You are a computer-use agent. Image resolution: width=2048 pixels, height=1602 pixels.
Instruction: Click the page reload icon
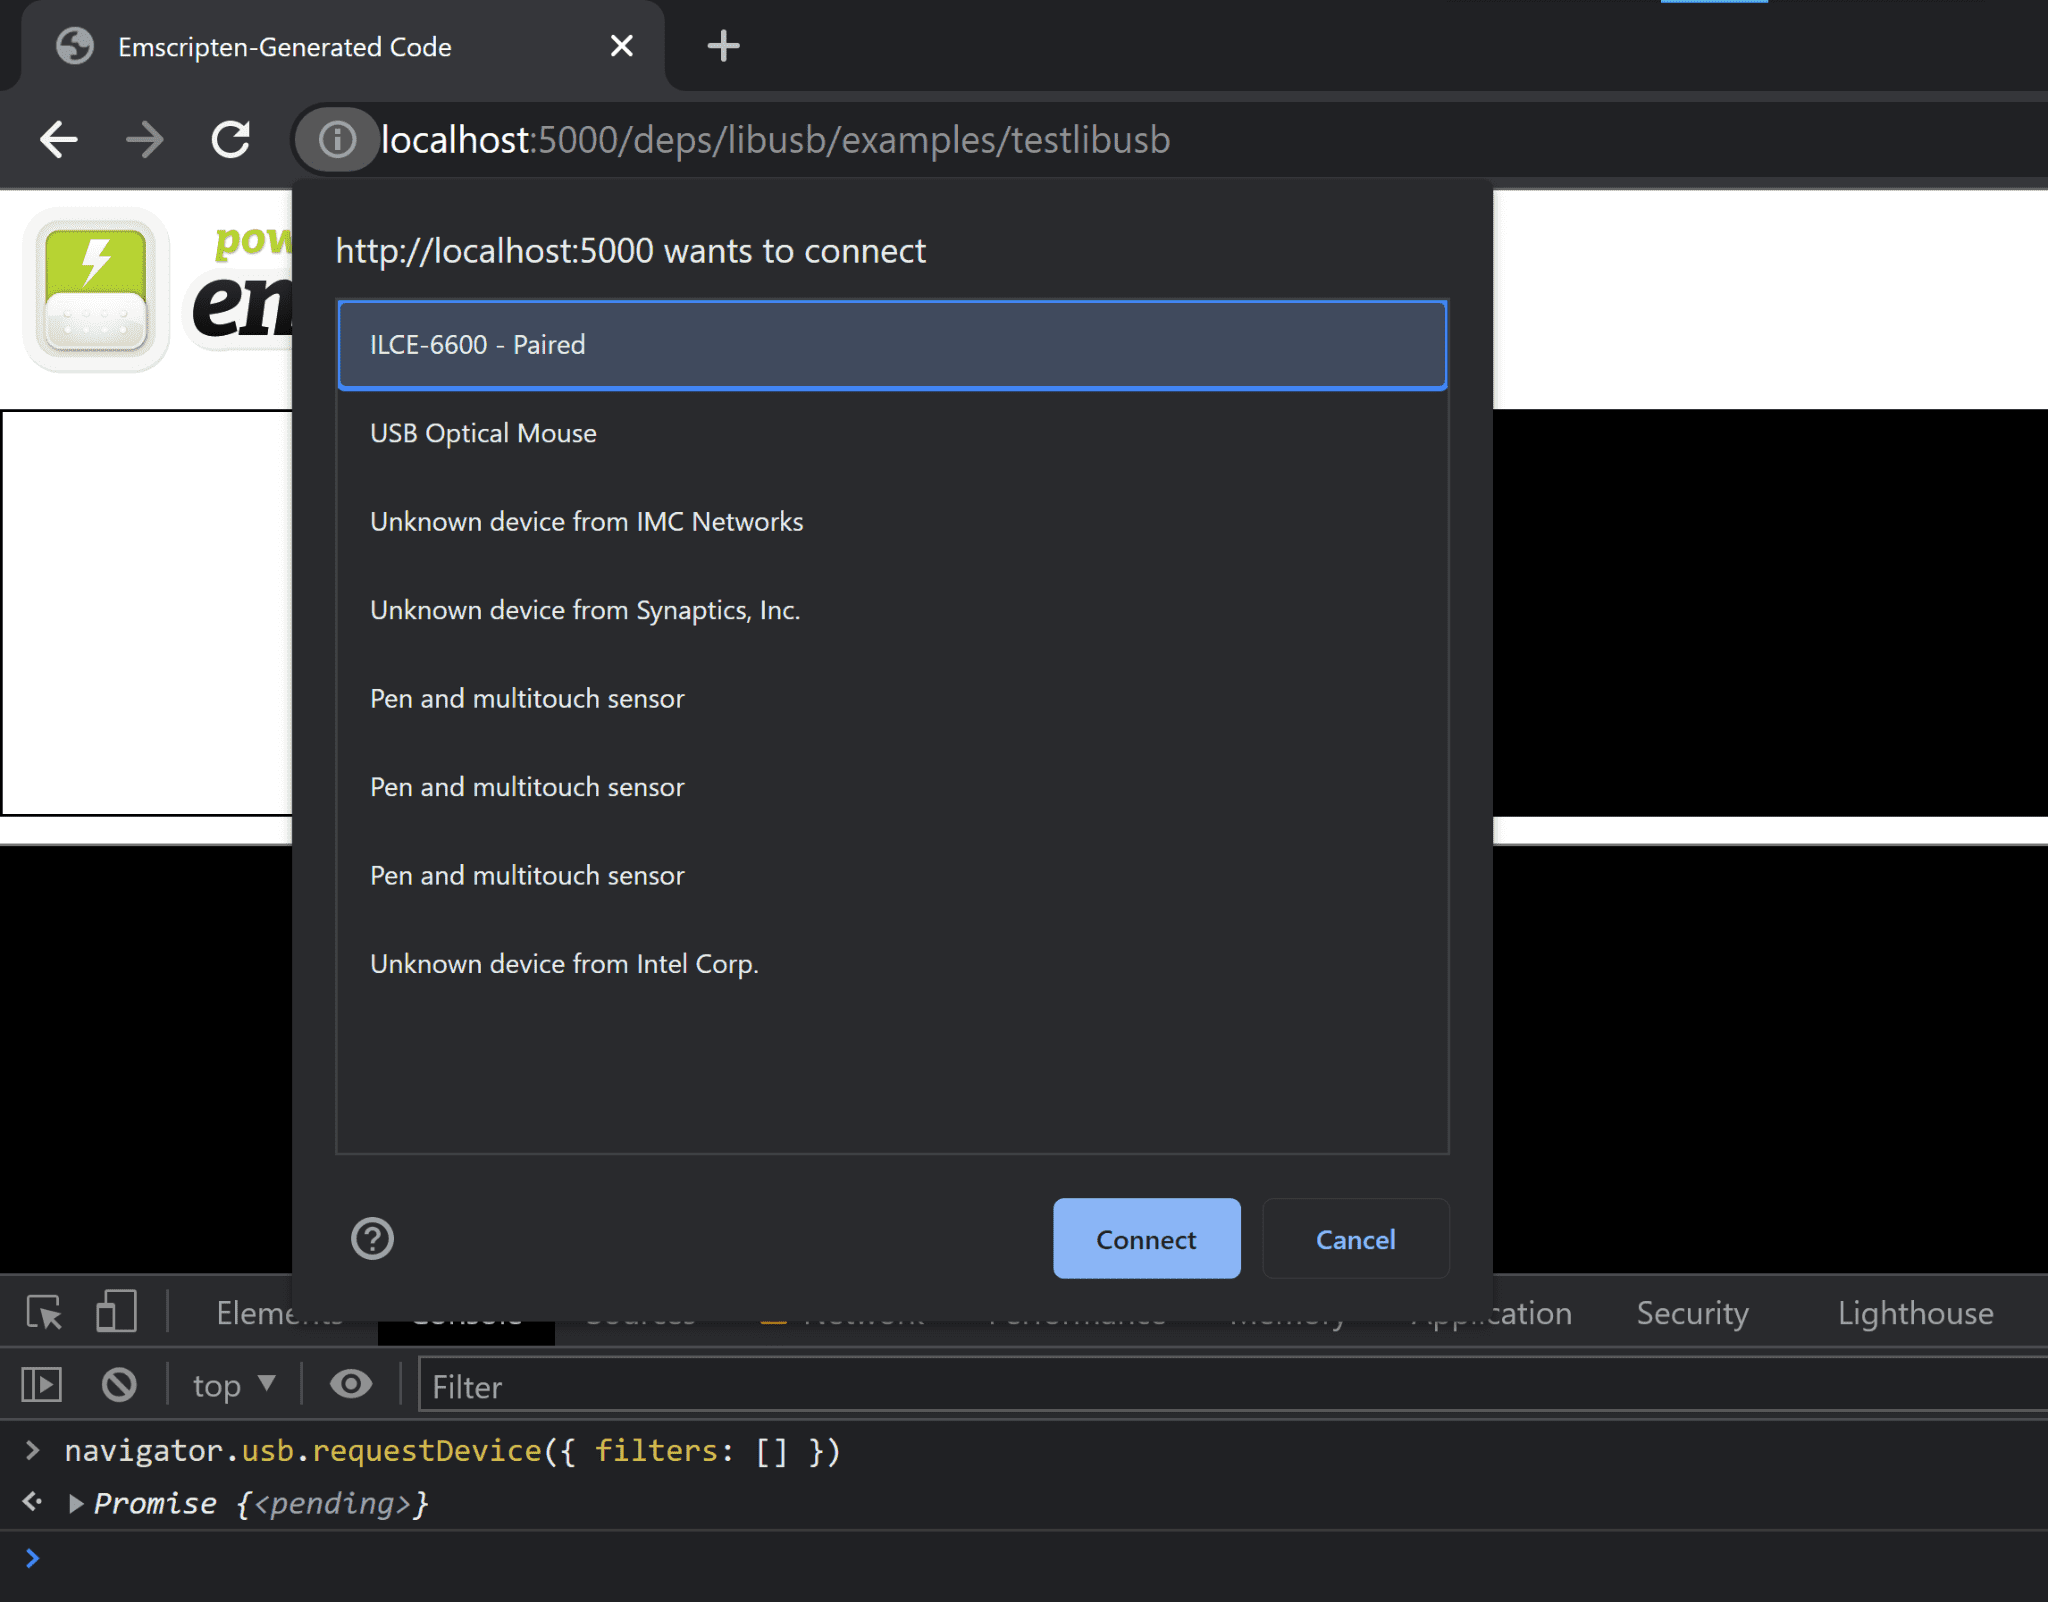233,140
